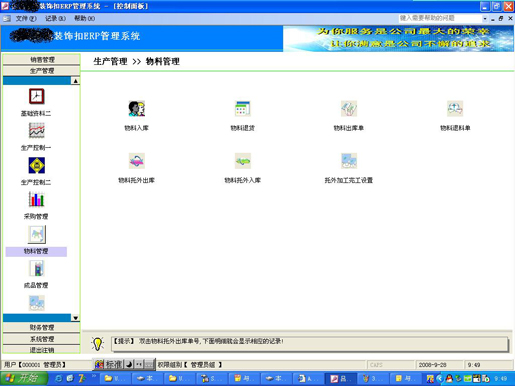Select the 生产控制一 chart icon
Image resolution: width=515 pixels, height=386 pixels.
[x=36, y=131]
